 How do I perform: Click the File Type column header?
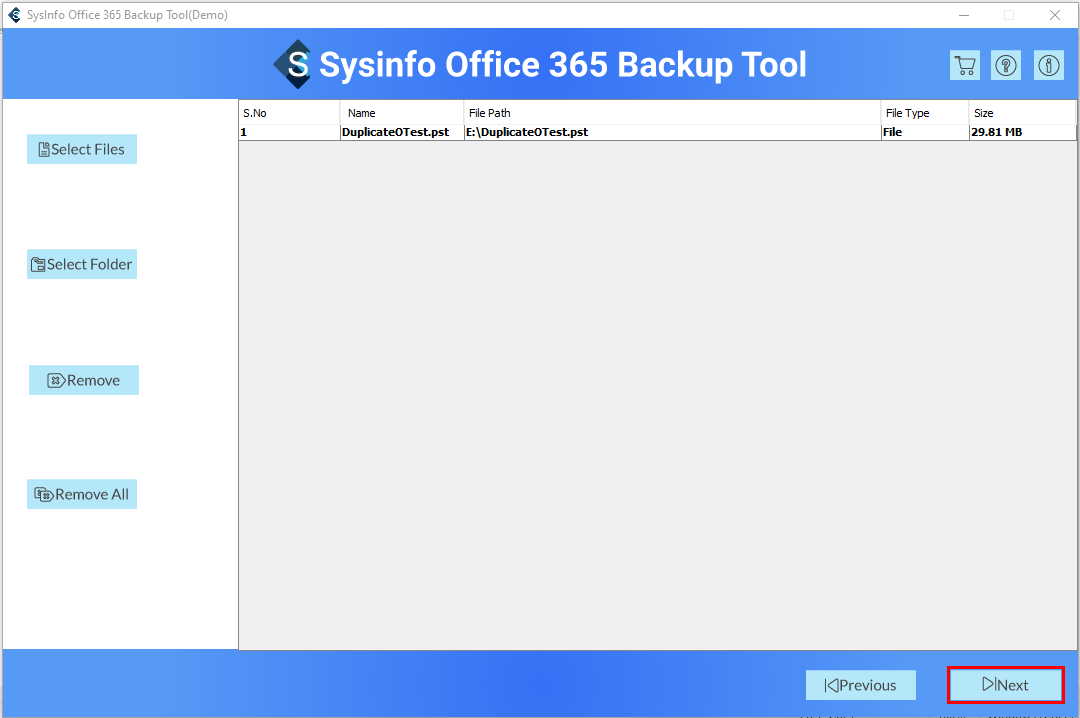[x=924, y=113]
